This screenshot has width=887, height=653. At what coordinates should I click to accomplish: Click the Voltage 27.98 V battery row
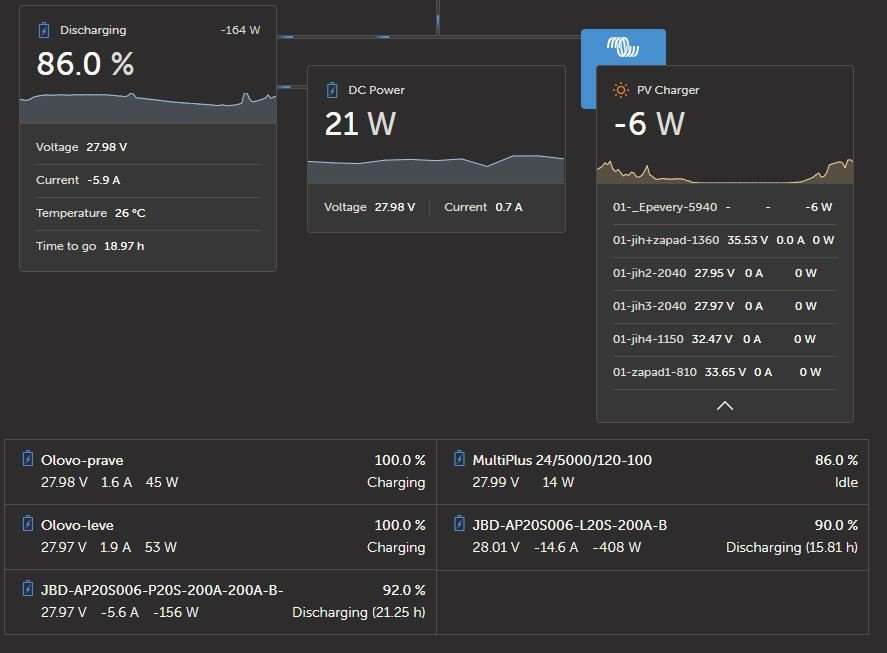tap(148, 147)
